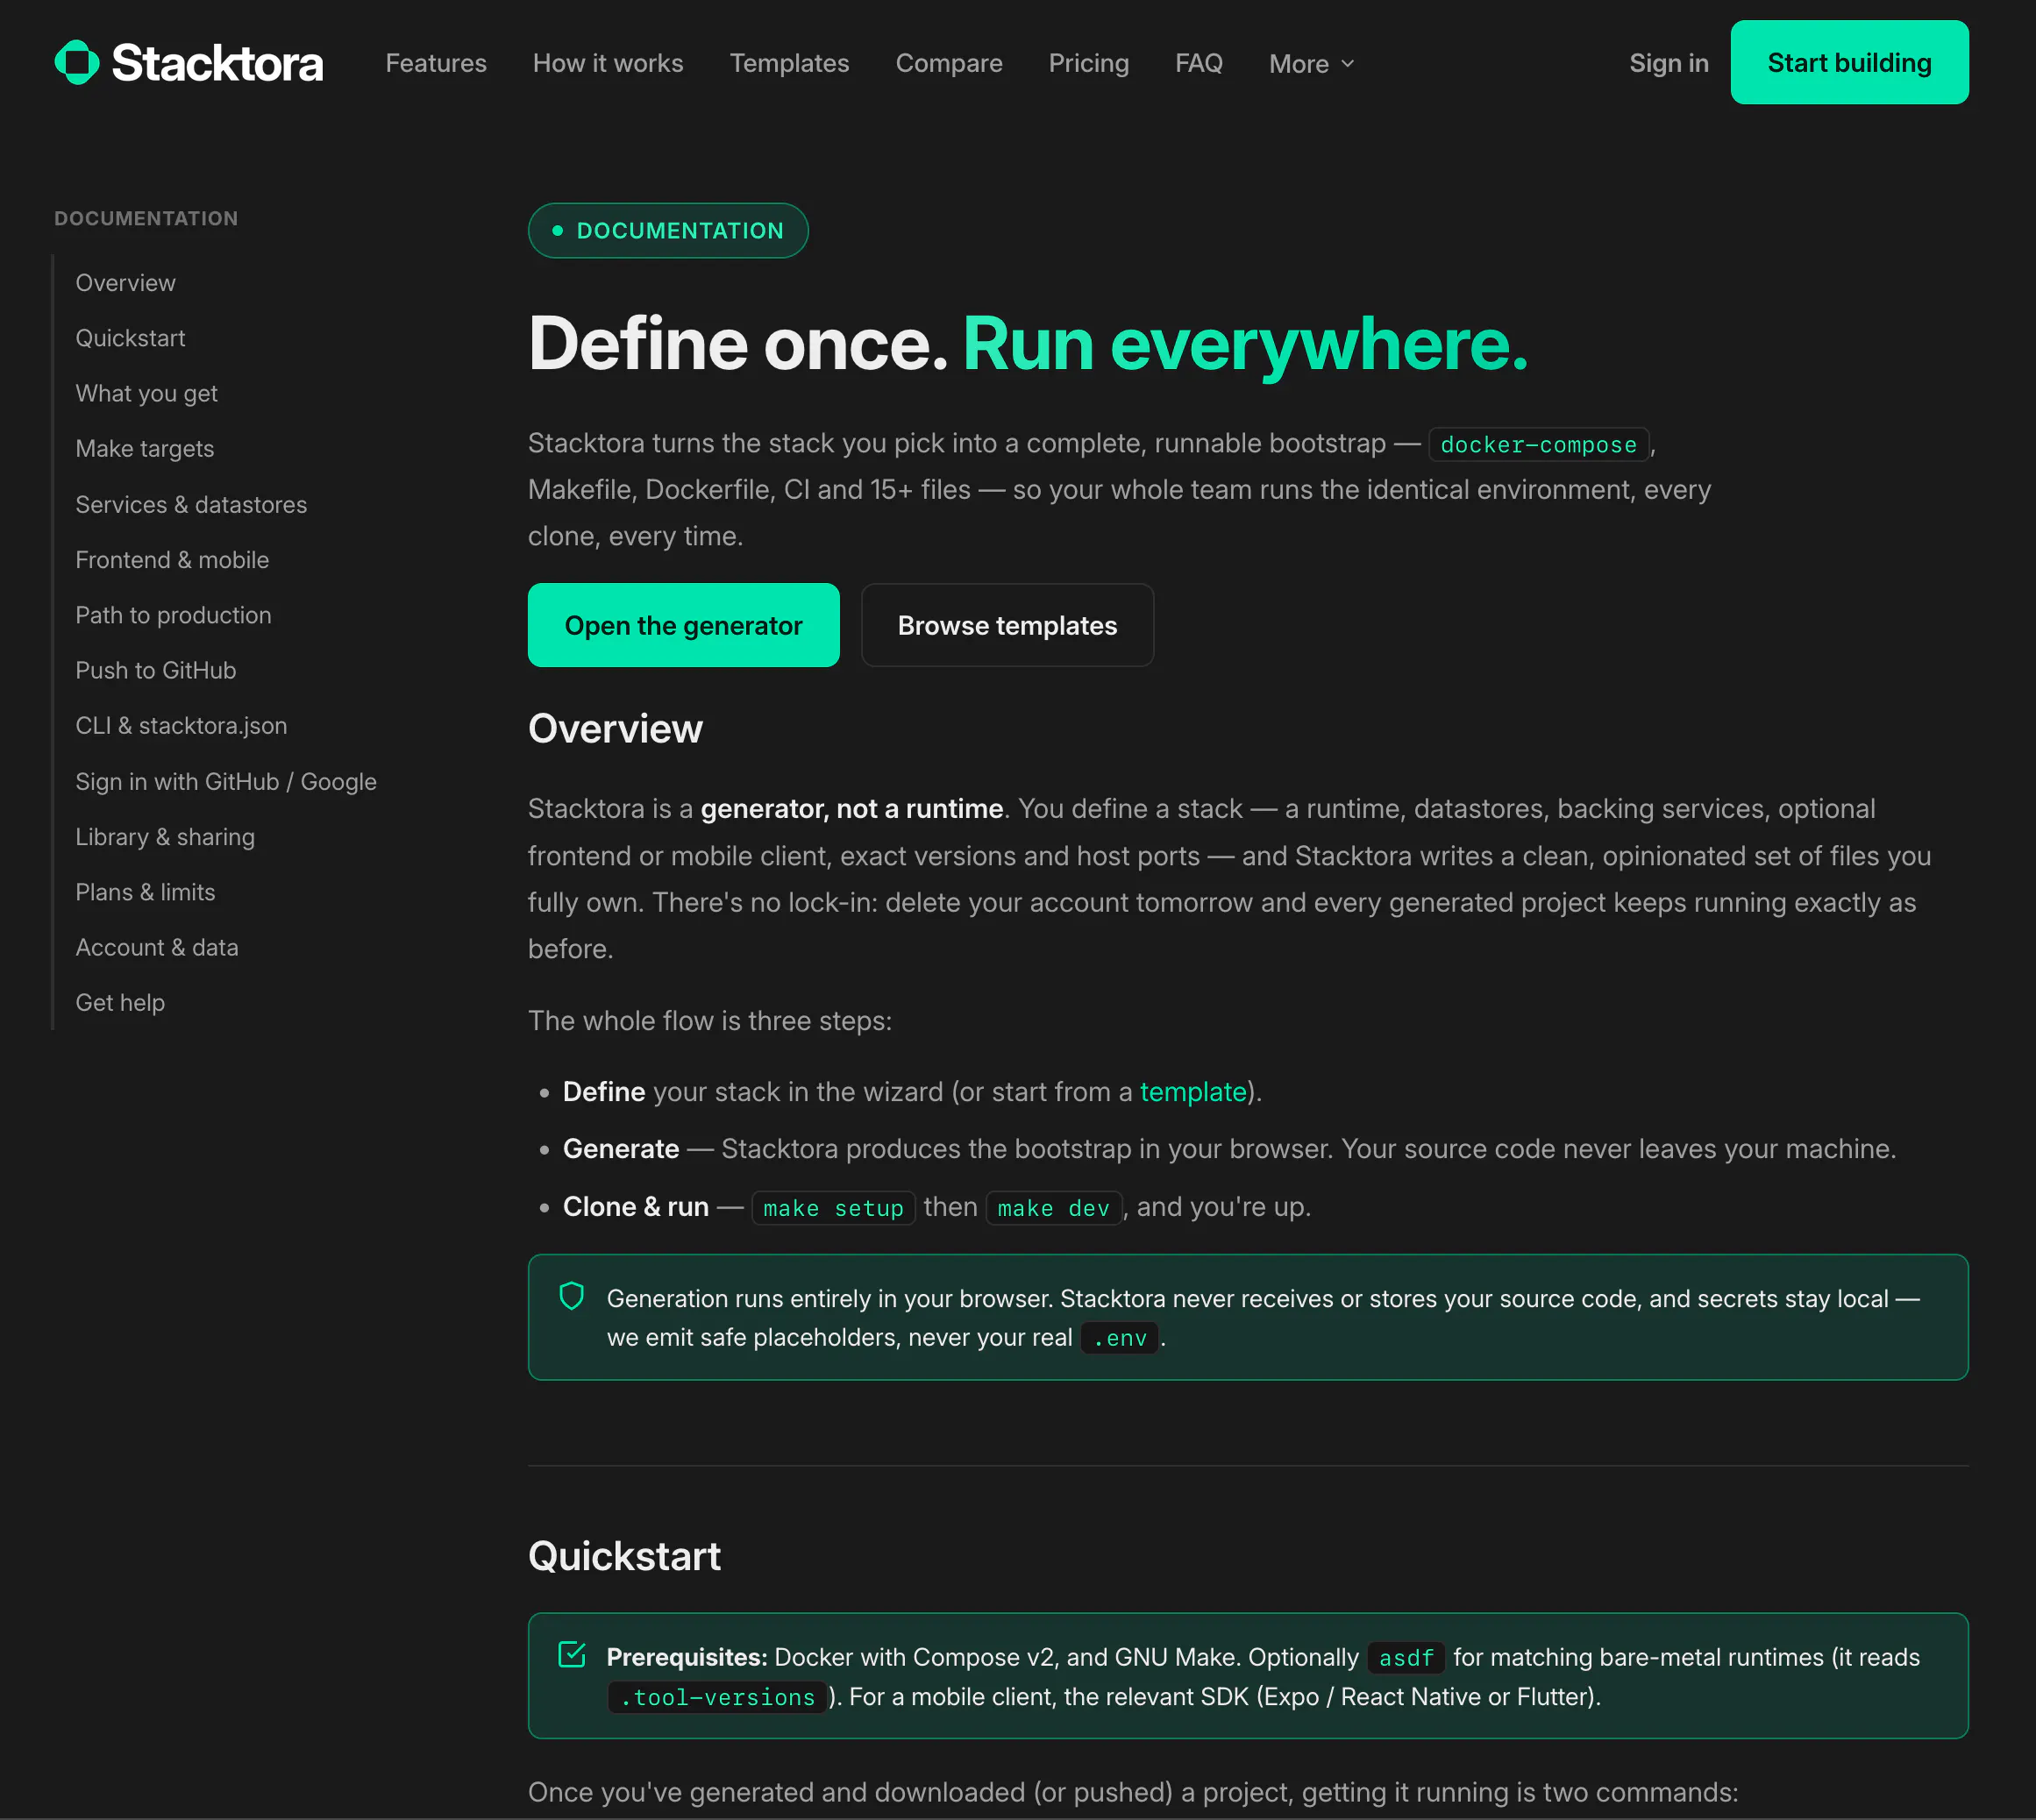Screen dimensions: 2036x1820
Task: Click the Sign in link
Action: click(1669, 63)
